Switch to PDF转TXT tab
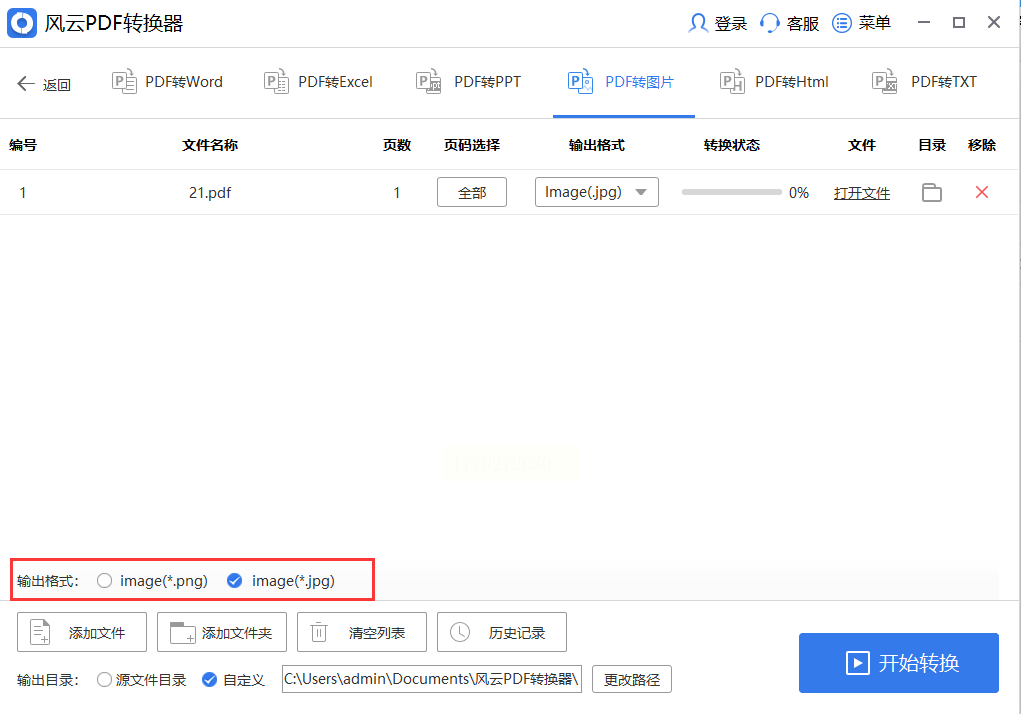Image resolution: width=1021 pixels, height=714 pixels. [x=925, y=82]
